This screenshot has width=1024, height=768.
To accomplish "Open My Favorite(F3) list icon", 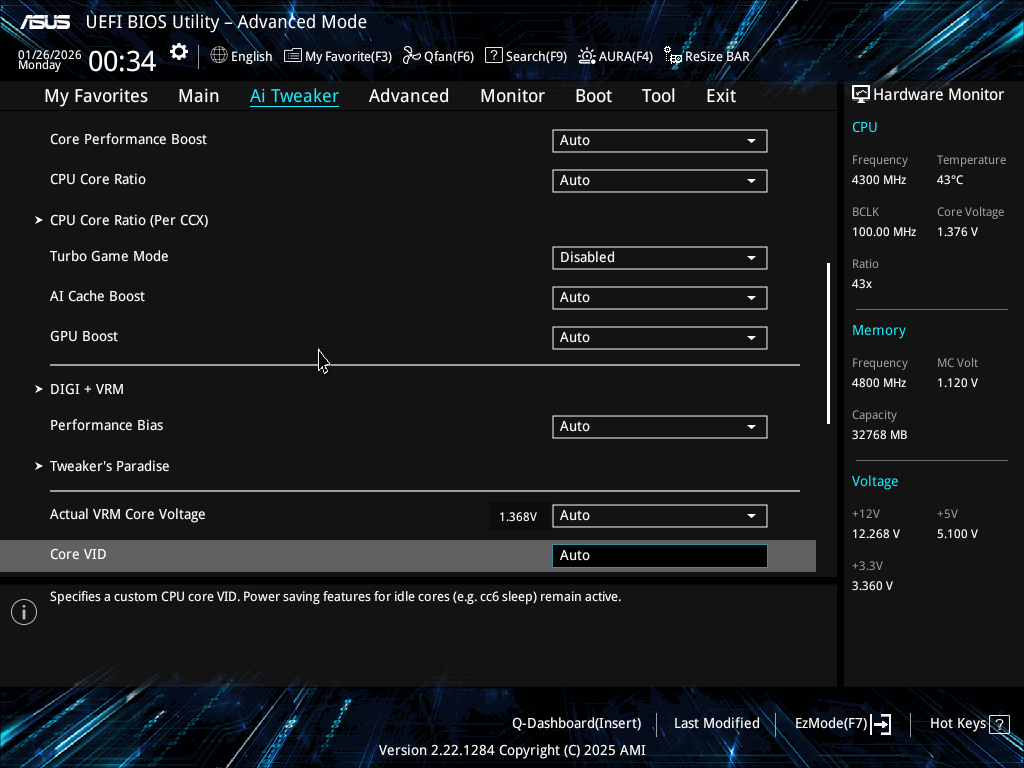I will pyautogui.click(x=293, y=56).
